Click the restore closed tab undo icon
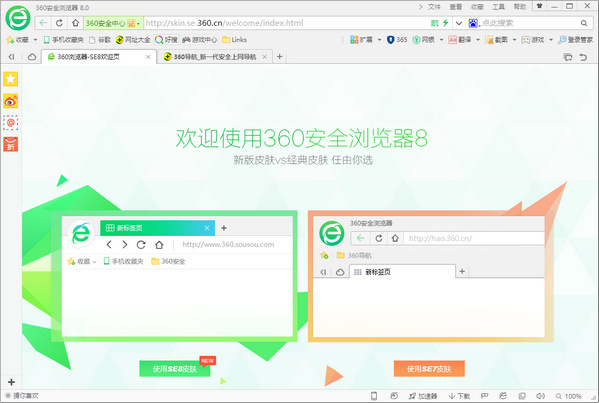Screen dimensions: 599x403 [x=583, y=57]
